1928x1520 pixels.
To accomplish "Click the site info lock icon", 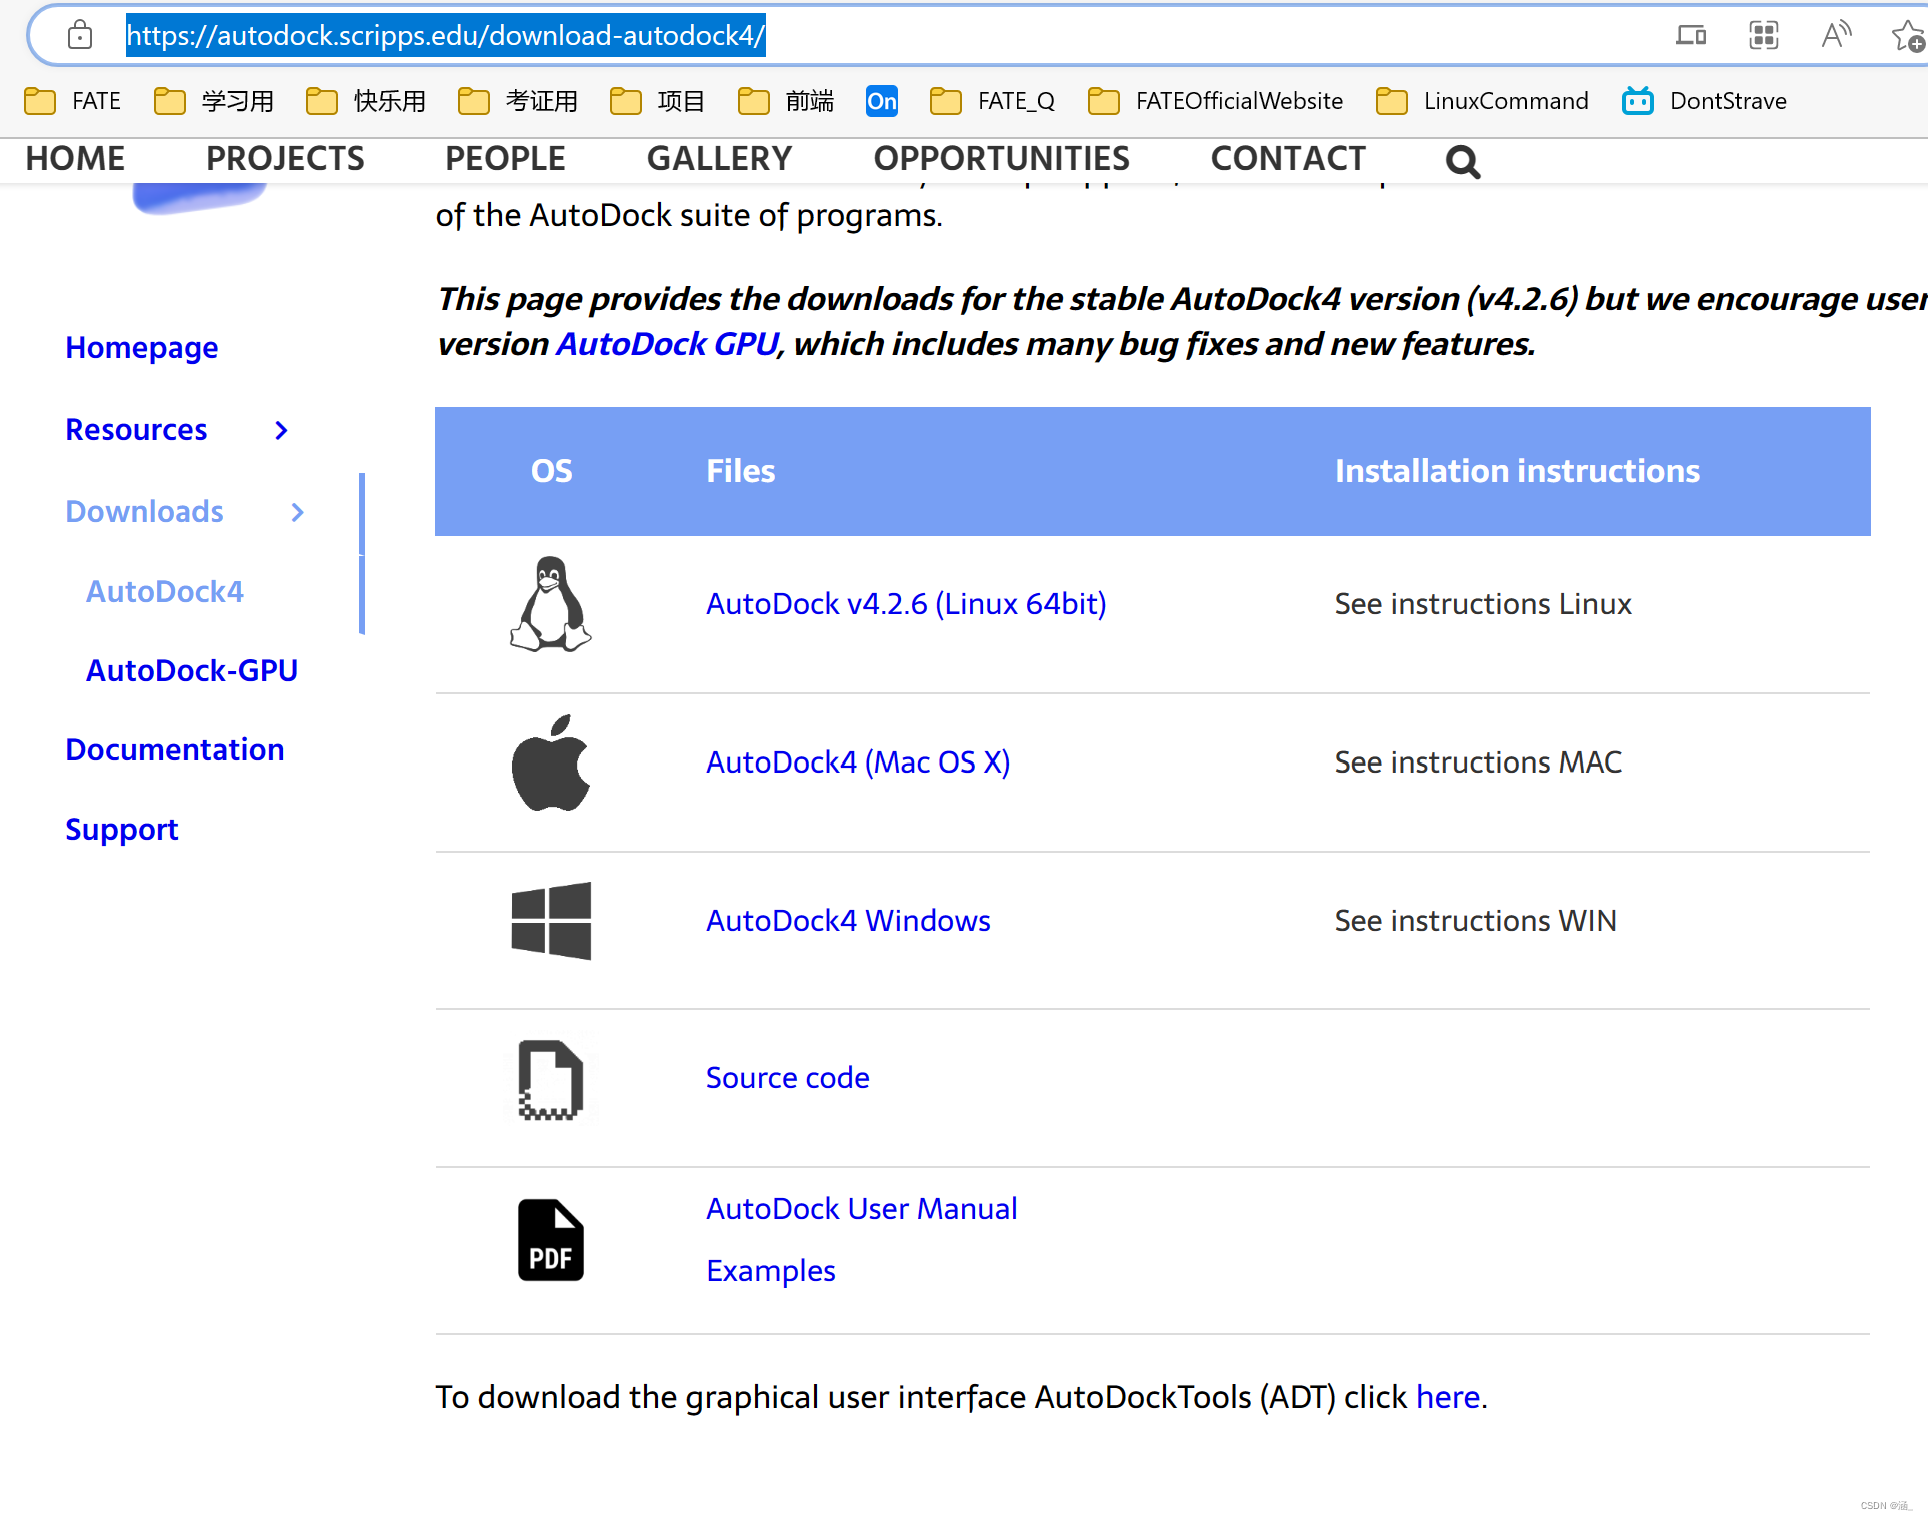I will tap(80, 36).
